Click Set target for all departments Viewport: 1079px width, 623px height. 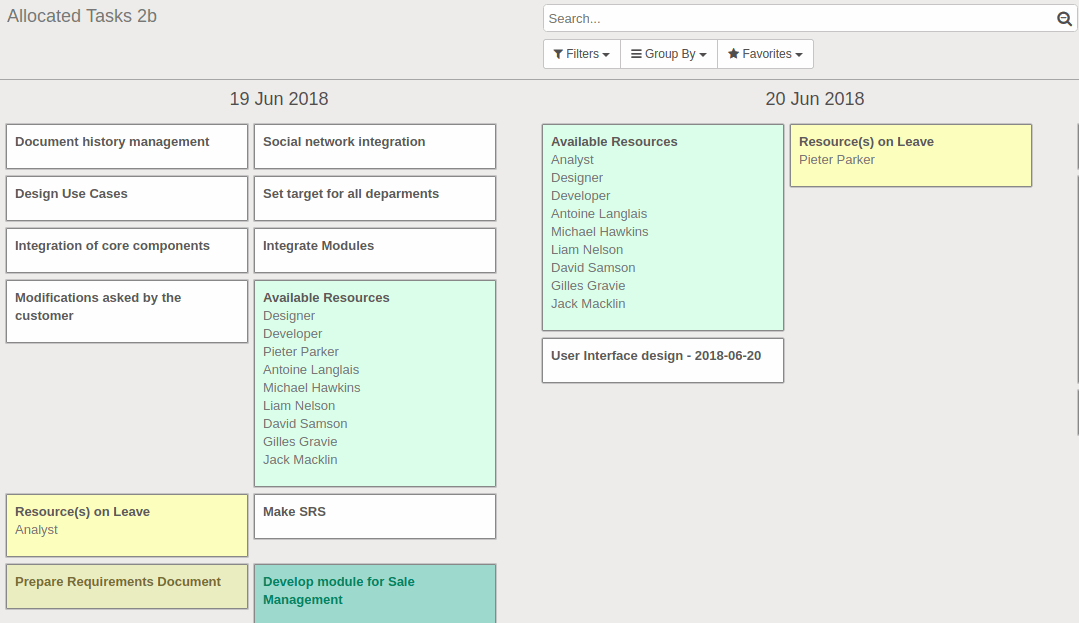coord(374,198)
